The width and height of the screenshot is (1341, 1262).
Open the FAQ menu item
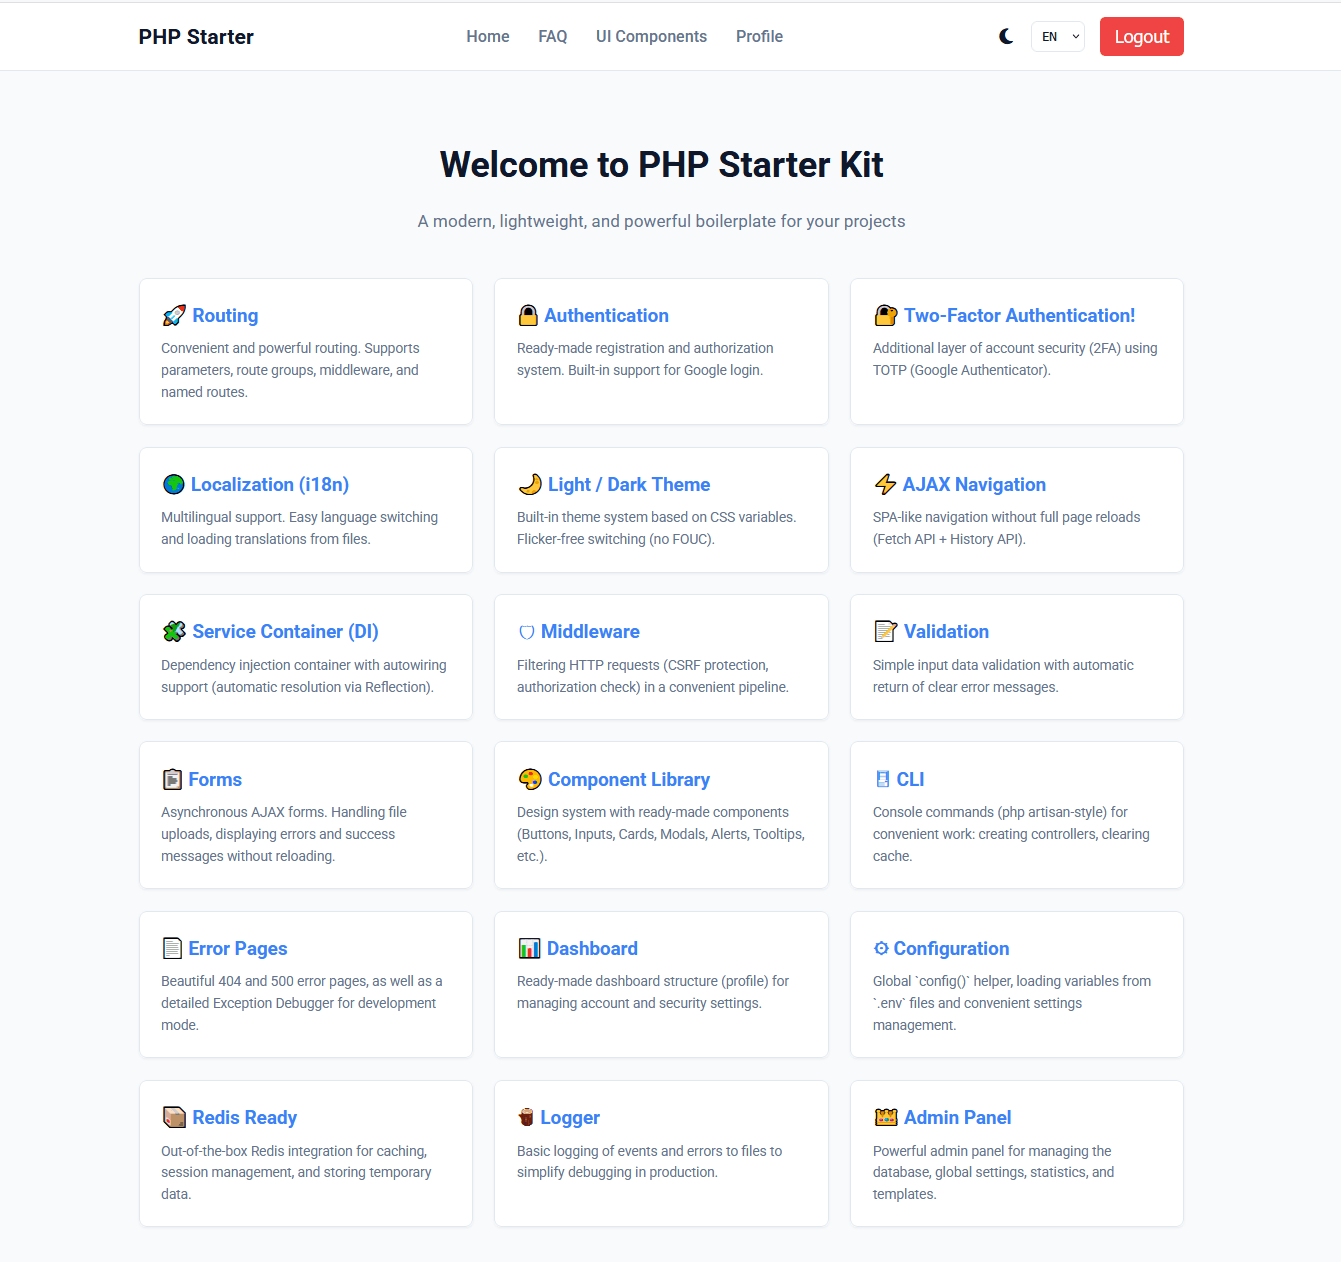(552, 37)
